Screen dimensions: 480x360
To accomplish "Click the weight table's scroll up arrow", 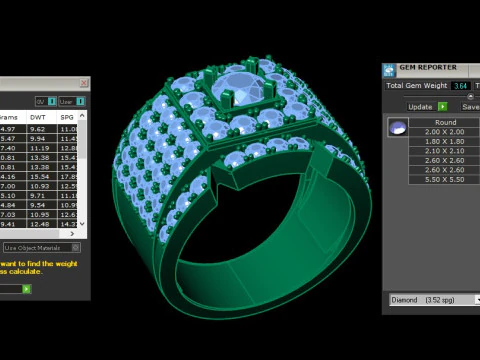I will pyautogui.click(x=82, y=115).
